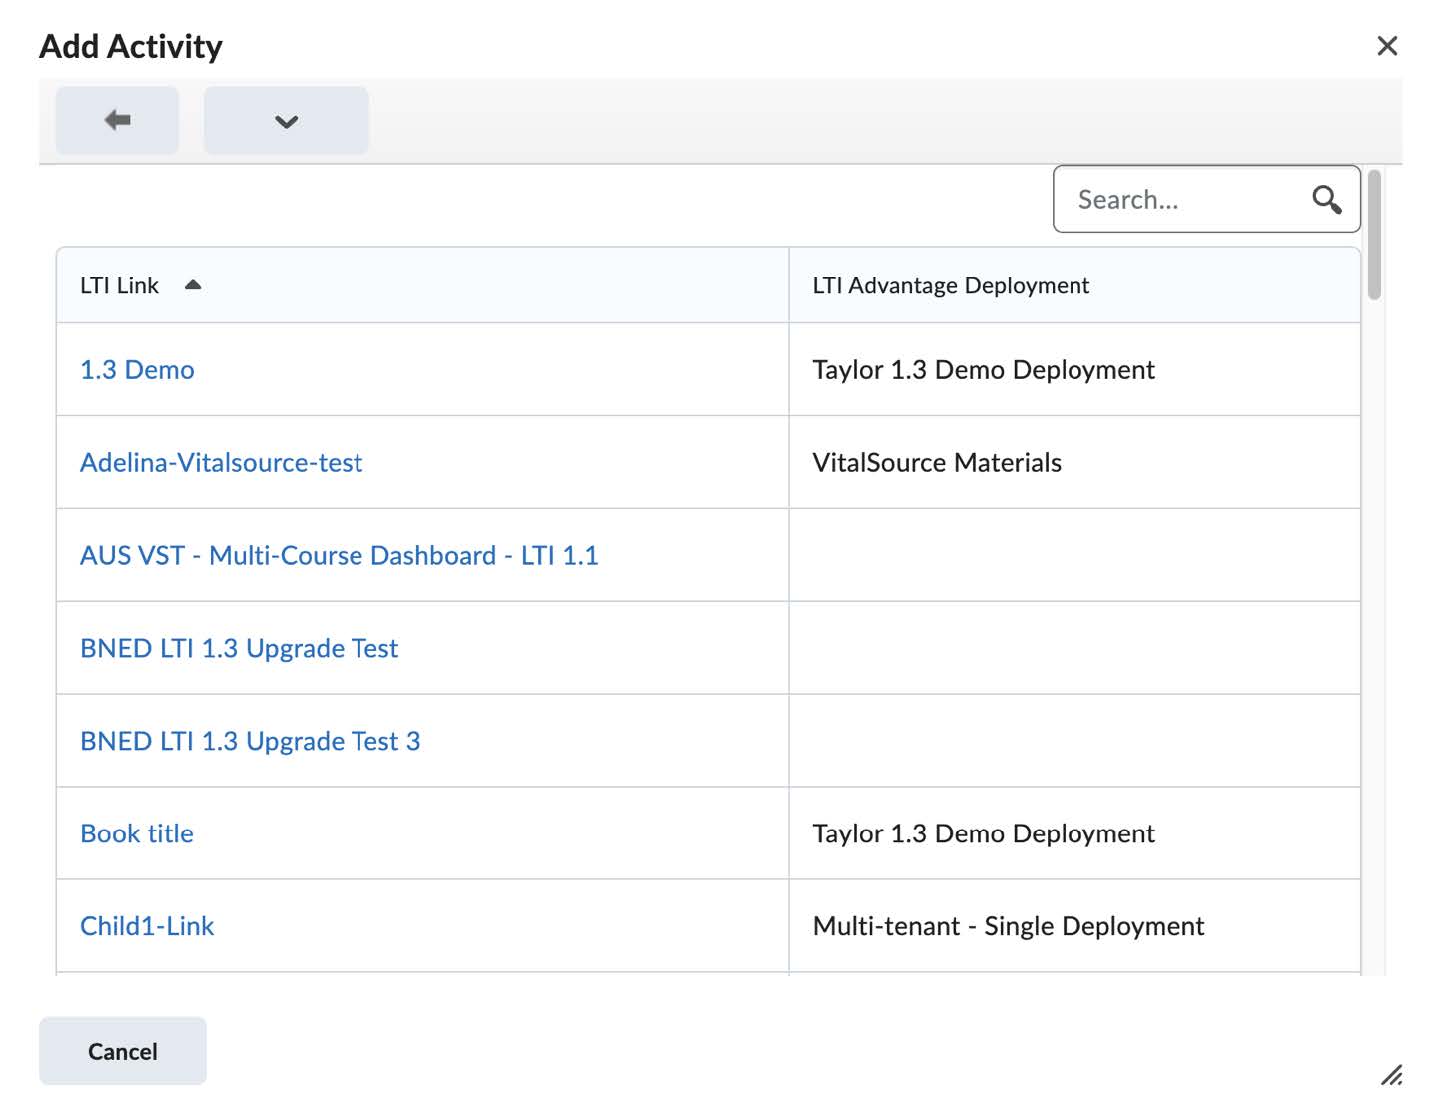Close the Add Activity dialog
1430x1108 pixels.
1386,46
